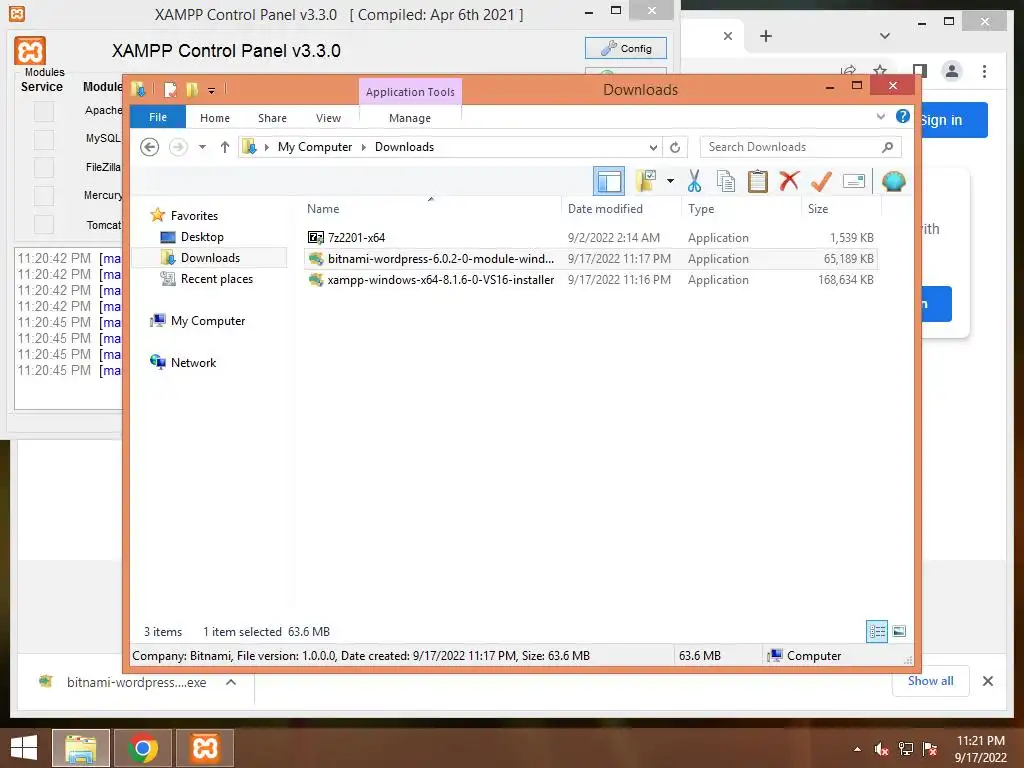Click the search magnifier icon
The width and height of the screenshot is (1024, 768).
point(887,147)
